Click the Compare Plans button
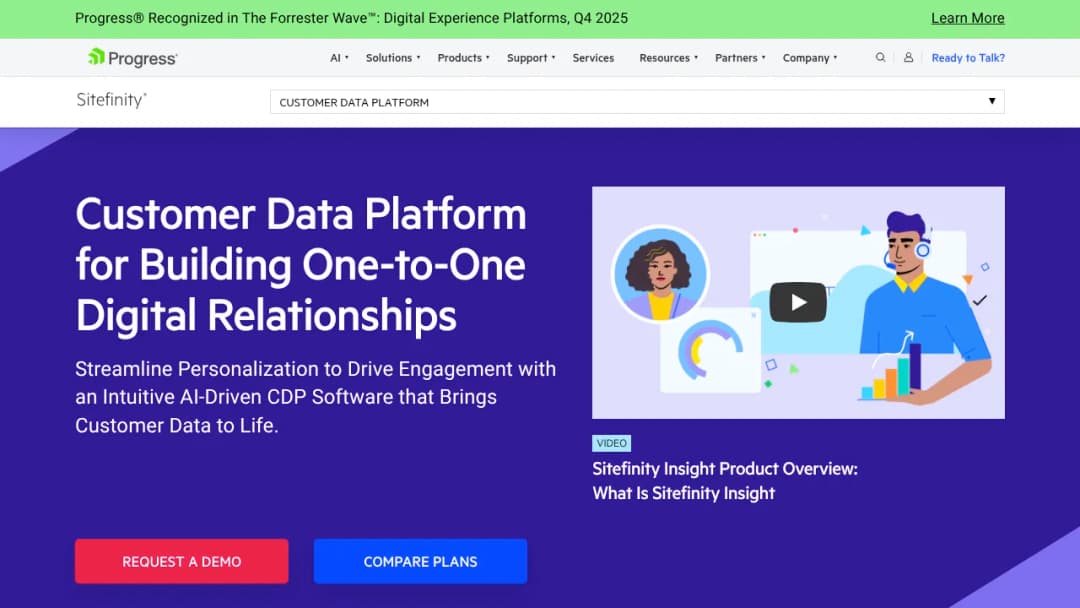 coord(420,561)
